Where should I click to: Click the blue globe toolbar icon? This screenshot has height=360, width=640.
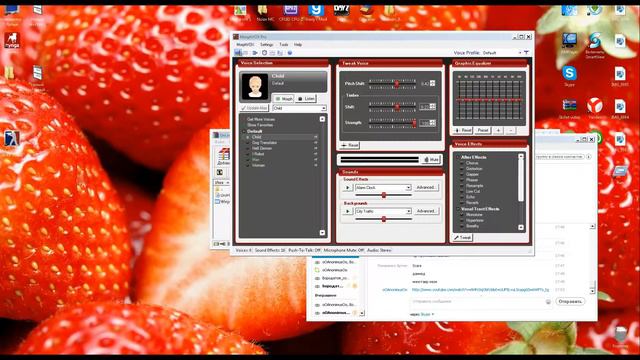tap(290, 53)
